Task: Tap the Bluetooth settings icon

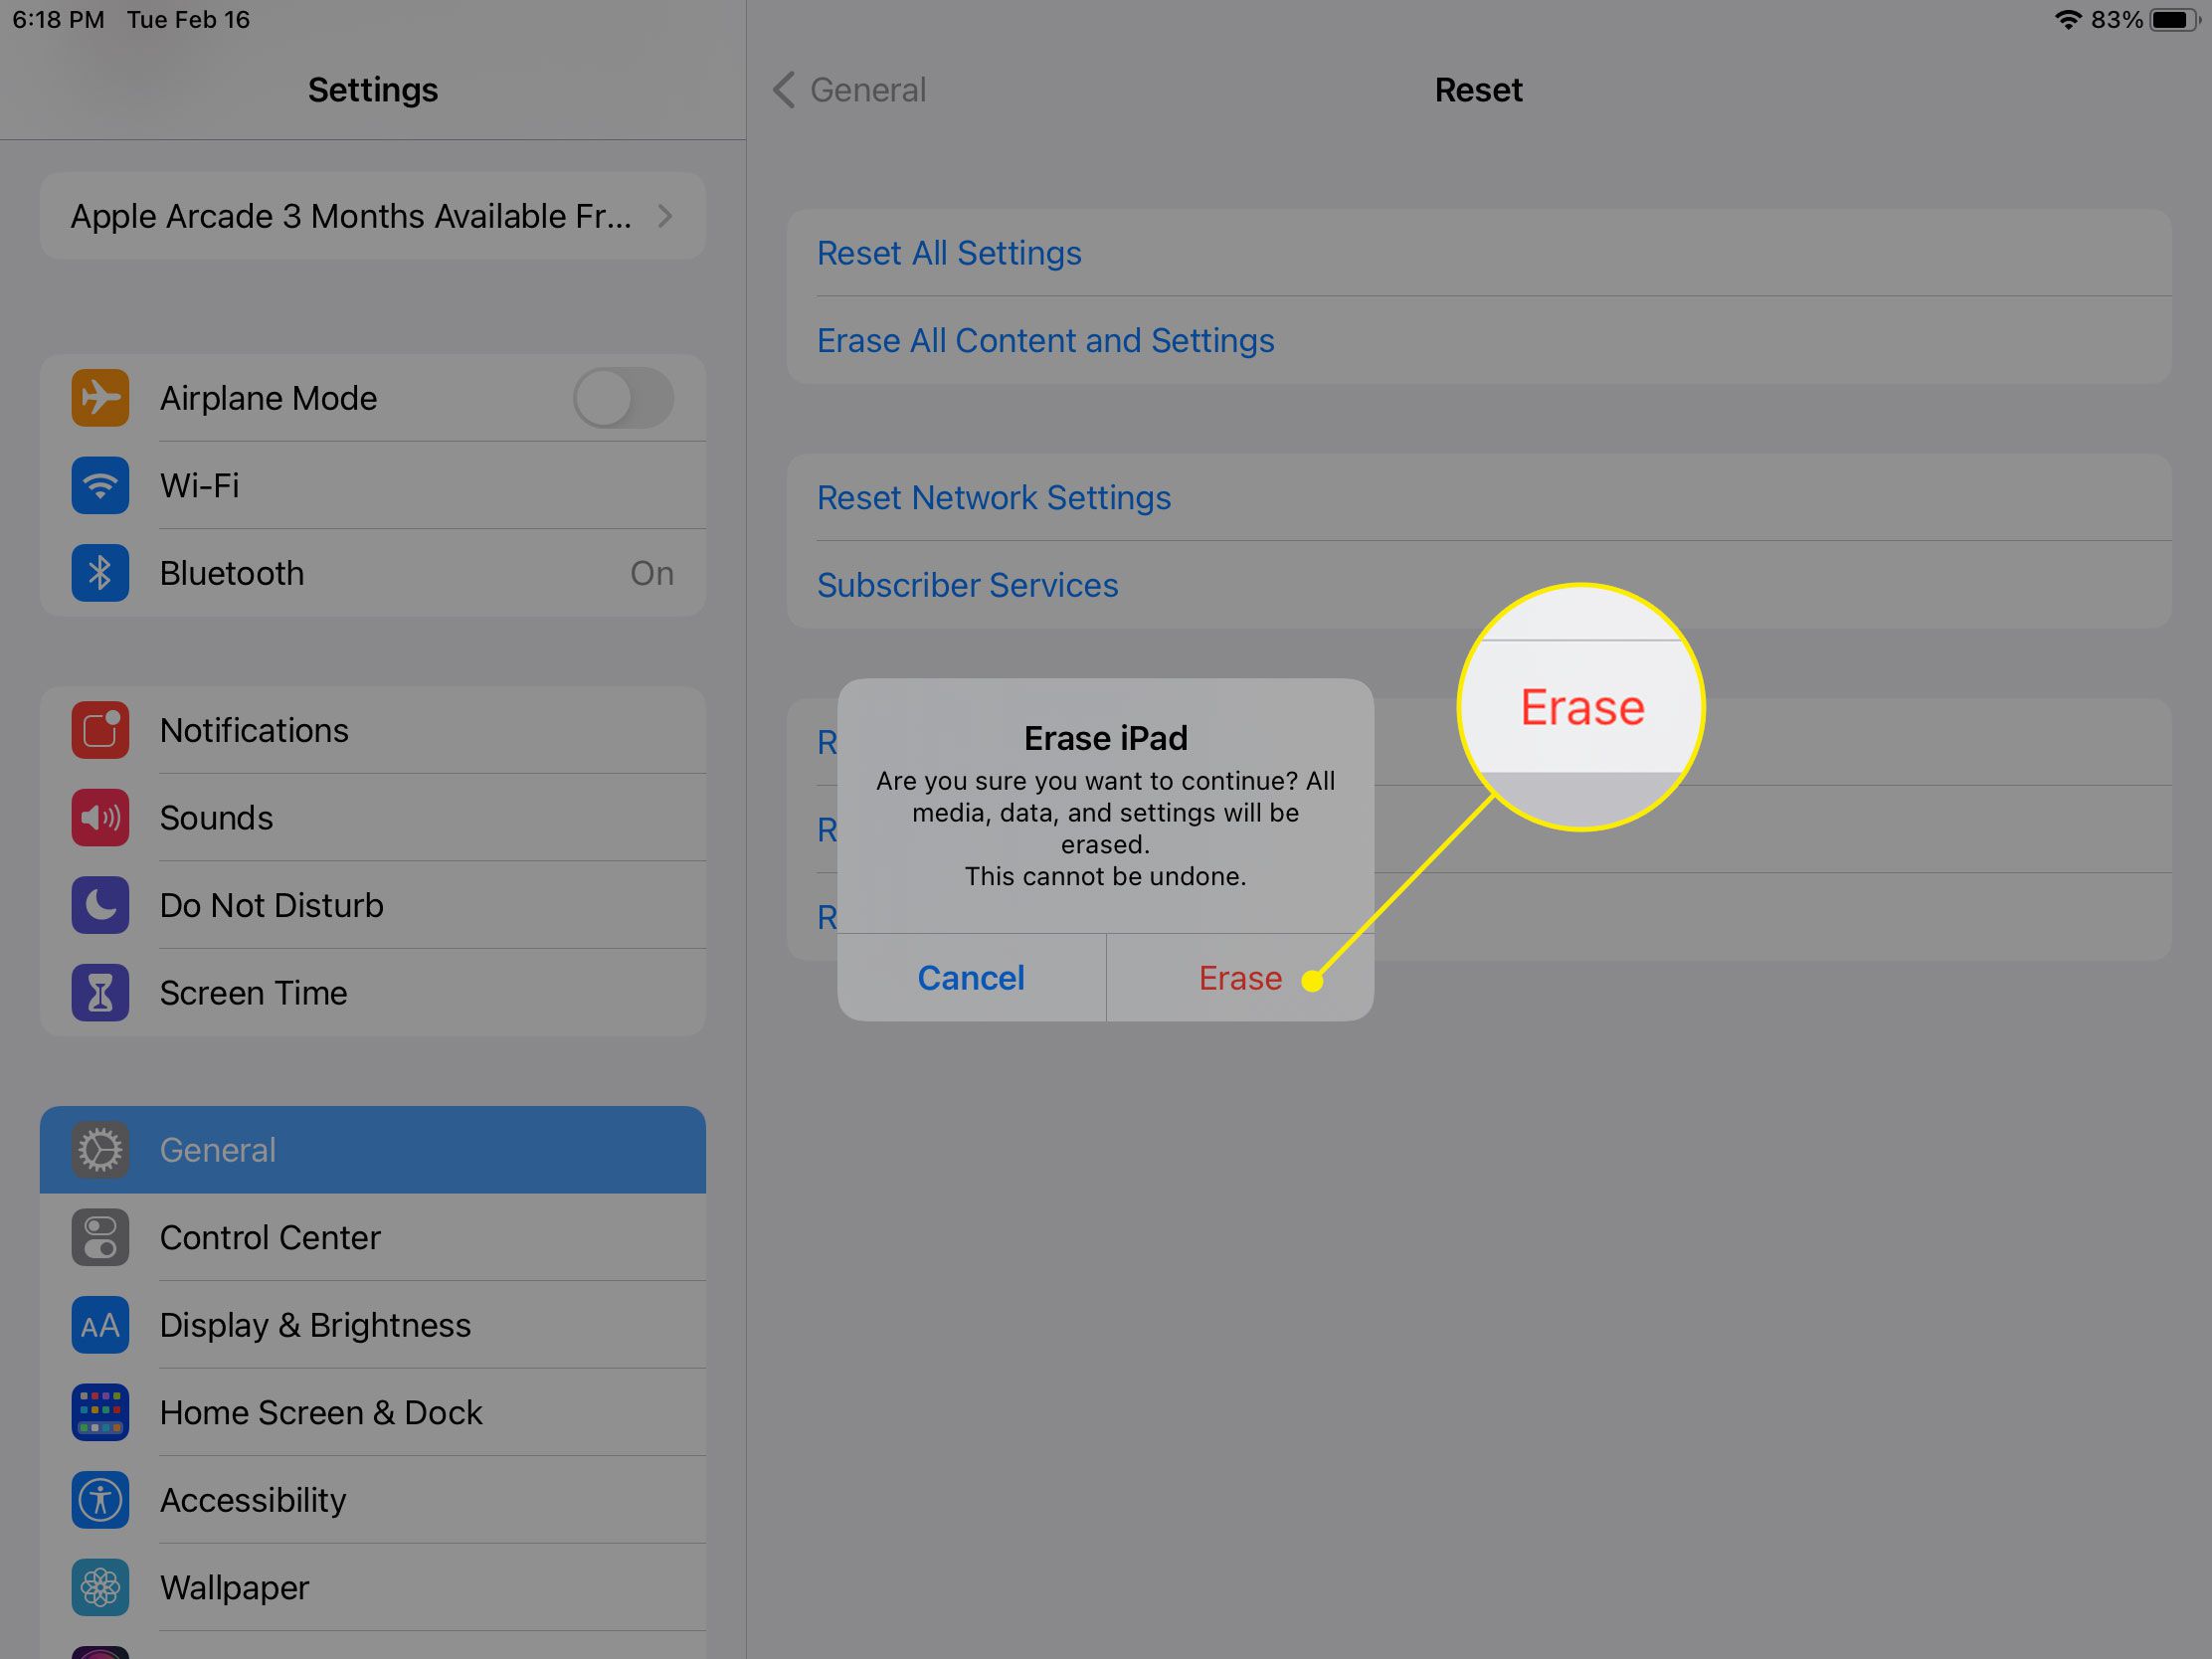Action: click(x=97, y=572)
